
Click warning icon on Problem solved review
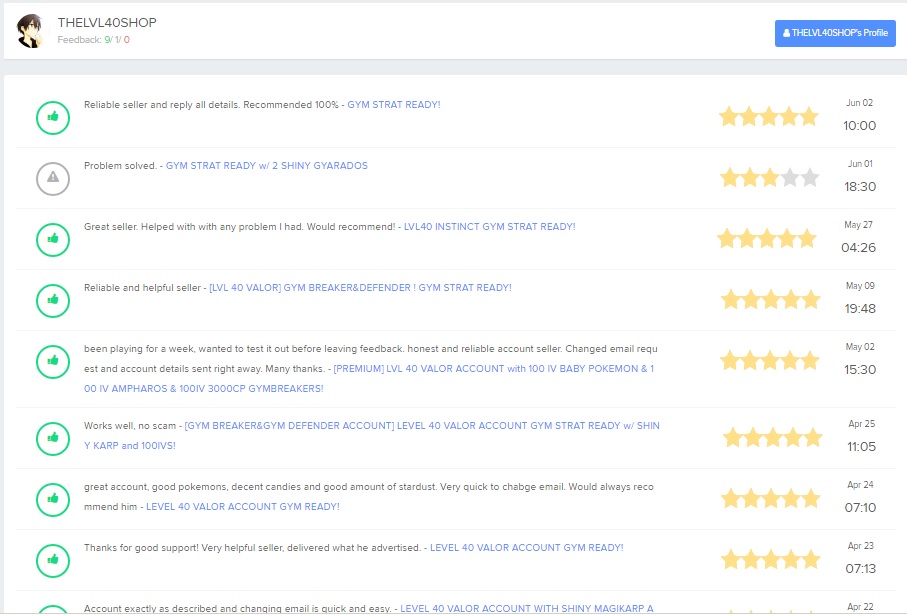(53, 178)
